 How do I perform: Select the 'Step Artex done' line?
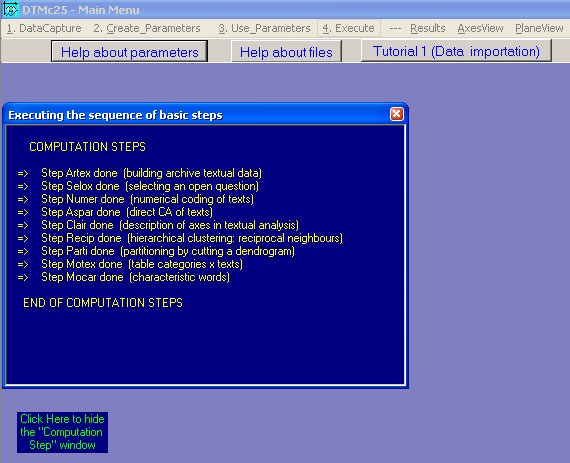tap(140, 173)
